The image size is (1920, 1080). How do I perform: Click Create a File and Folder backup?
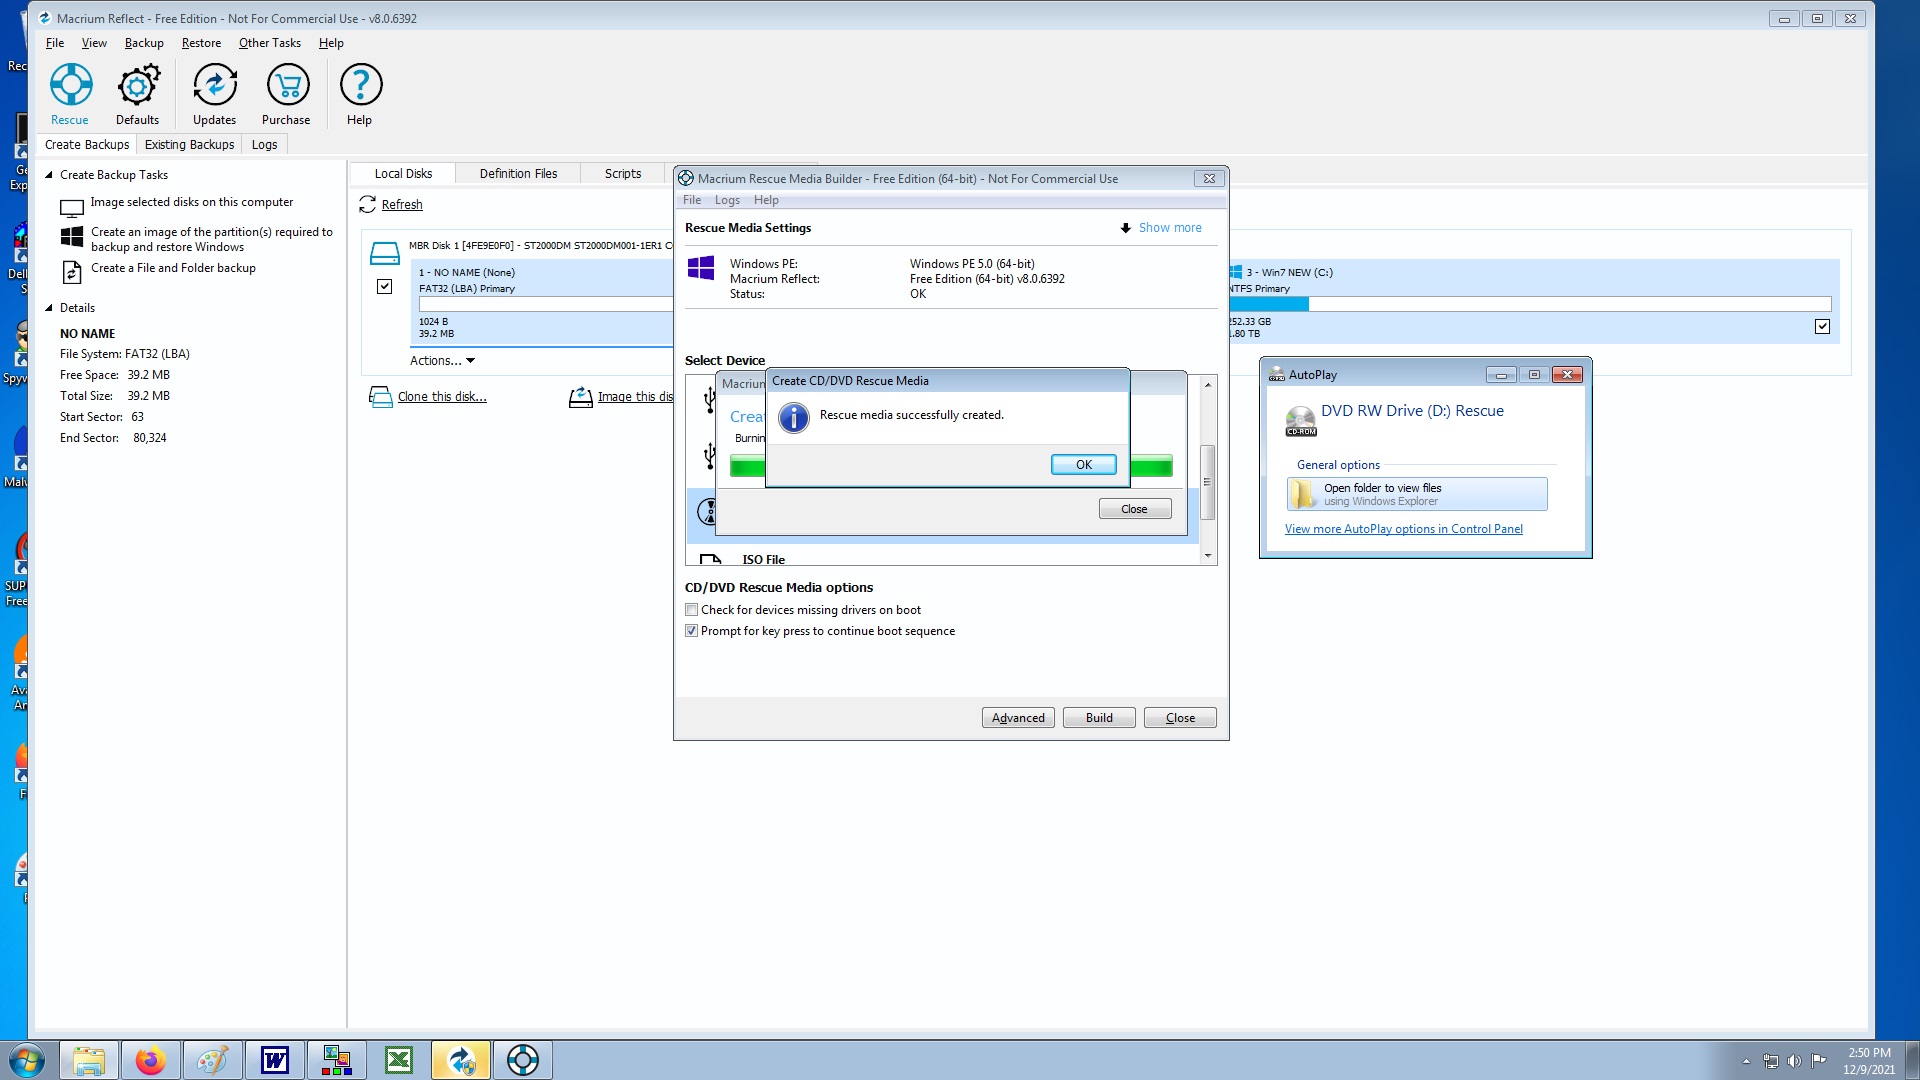tap(173, 268)
